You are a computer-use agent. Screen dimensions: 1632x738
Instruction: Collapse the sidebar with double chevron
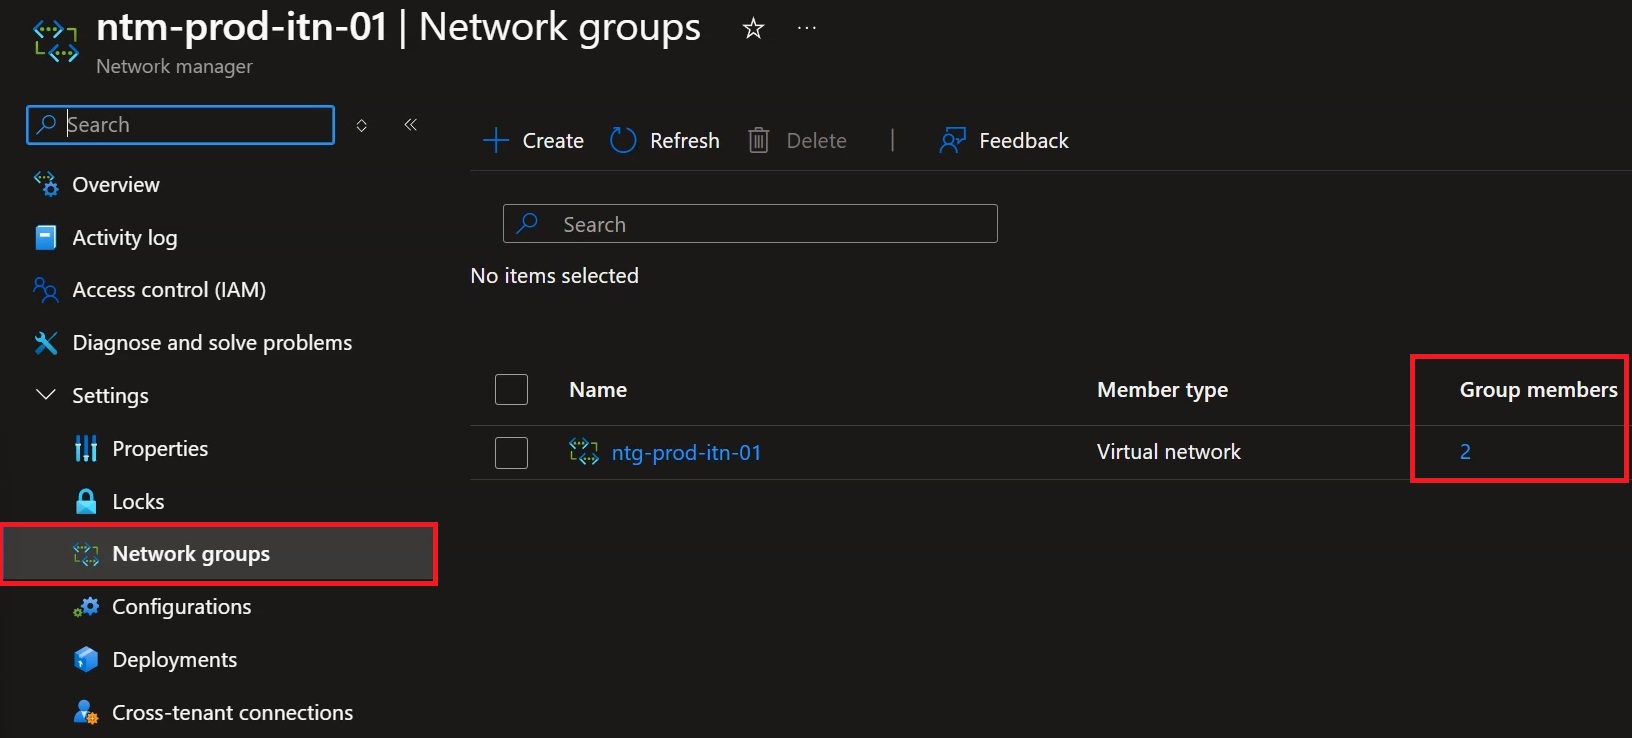tap(410, 125)
